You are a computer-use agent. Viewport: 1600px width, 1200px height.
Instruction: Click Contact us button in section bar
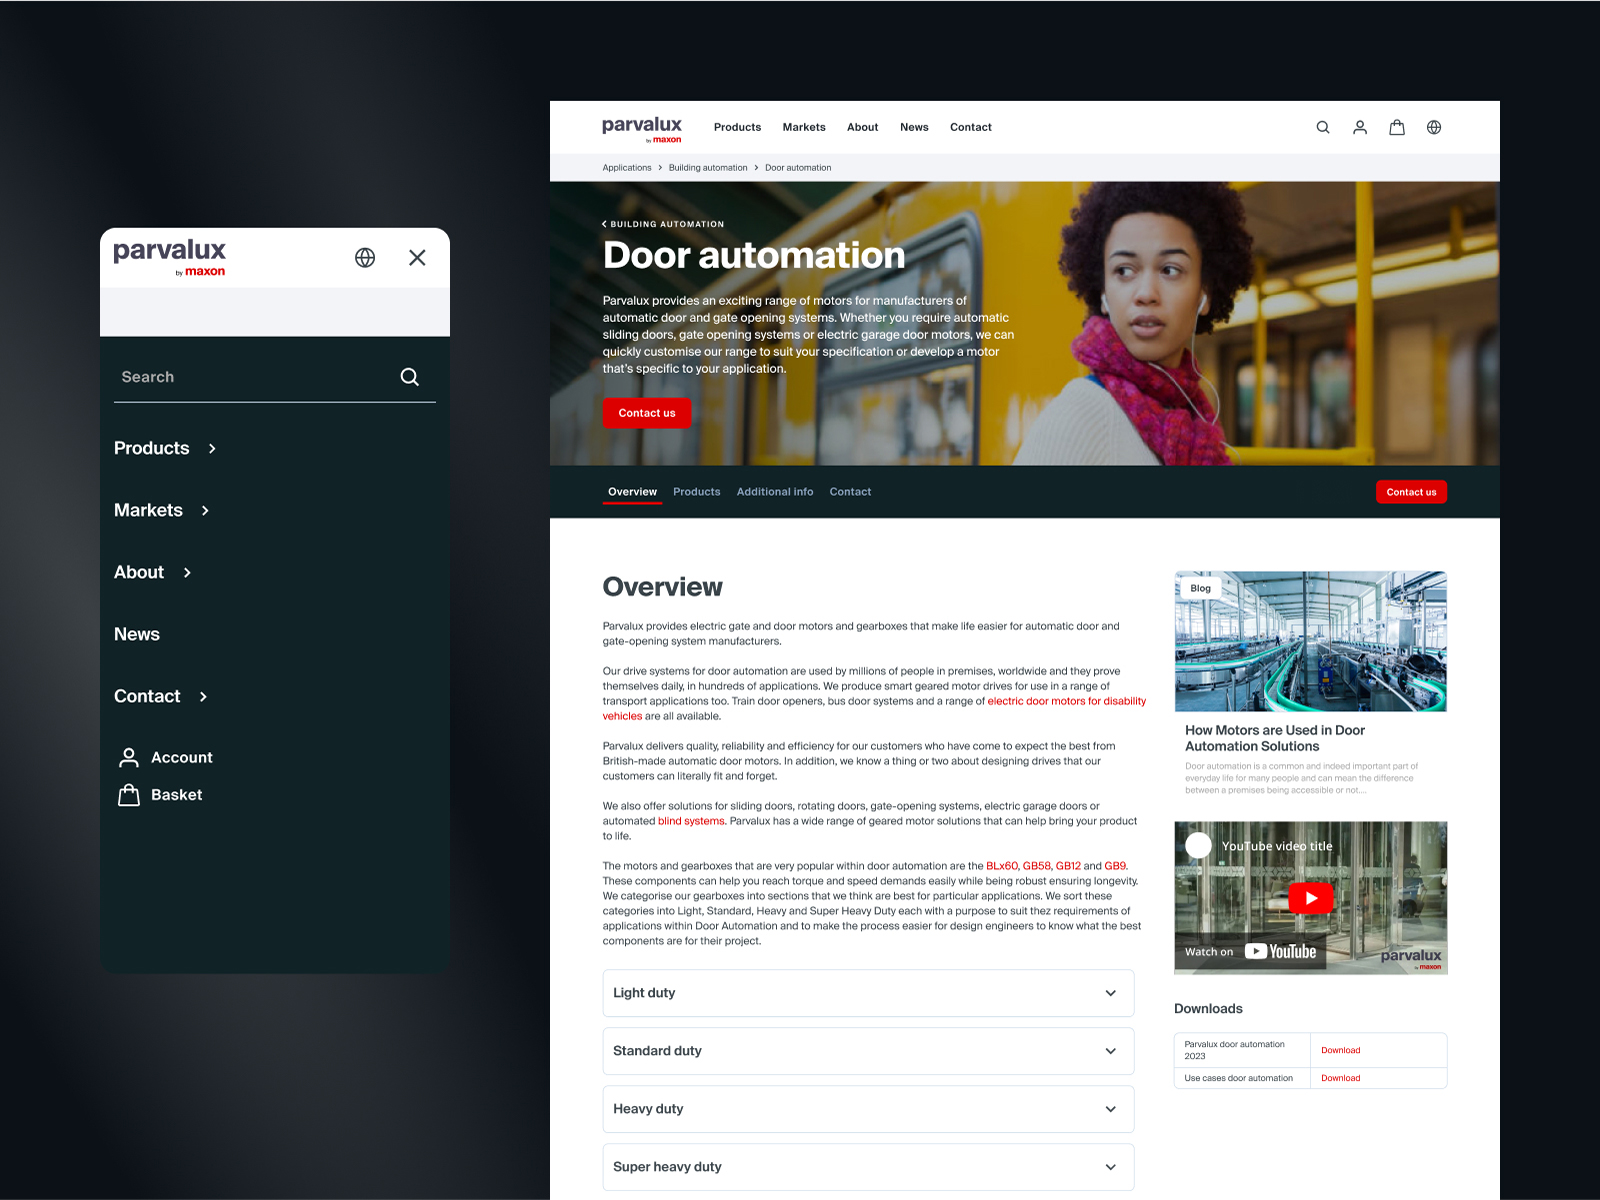(x=1411, y=492)
